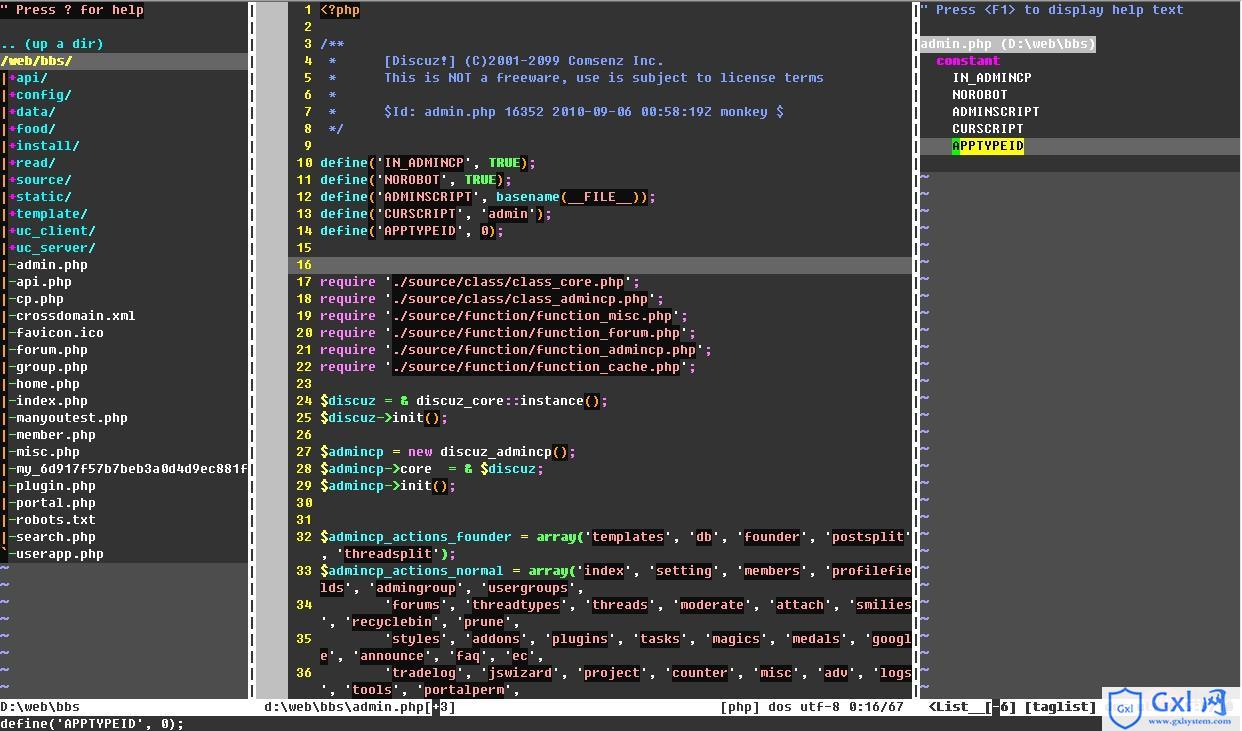1242x731 pixels.
Task: Open robots.txt in the file tree
Action: (x=56, y=520)
